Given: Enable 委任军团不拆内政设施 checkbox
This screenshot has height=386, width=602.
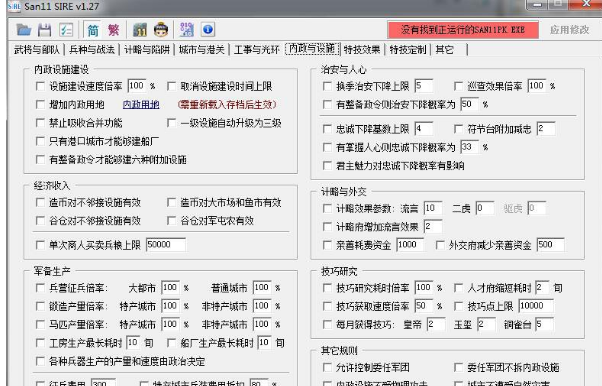Looking at the screenshot, I should point(458,368).
